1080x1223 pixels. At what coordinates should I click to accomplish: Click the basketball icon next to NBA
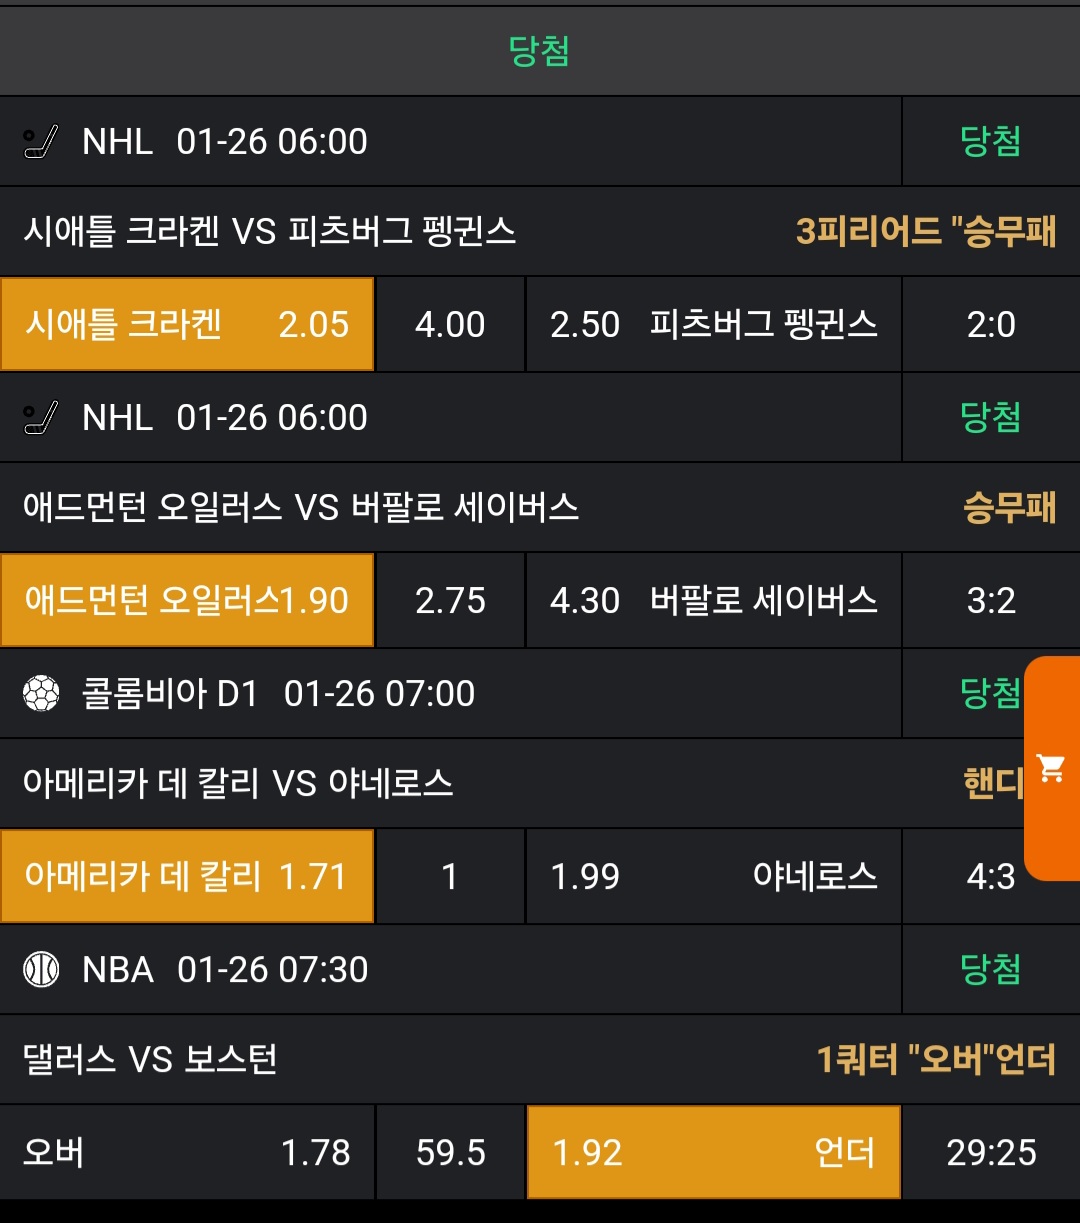[41, 970]
